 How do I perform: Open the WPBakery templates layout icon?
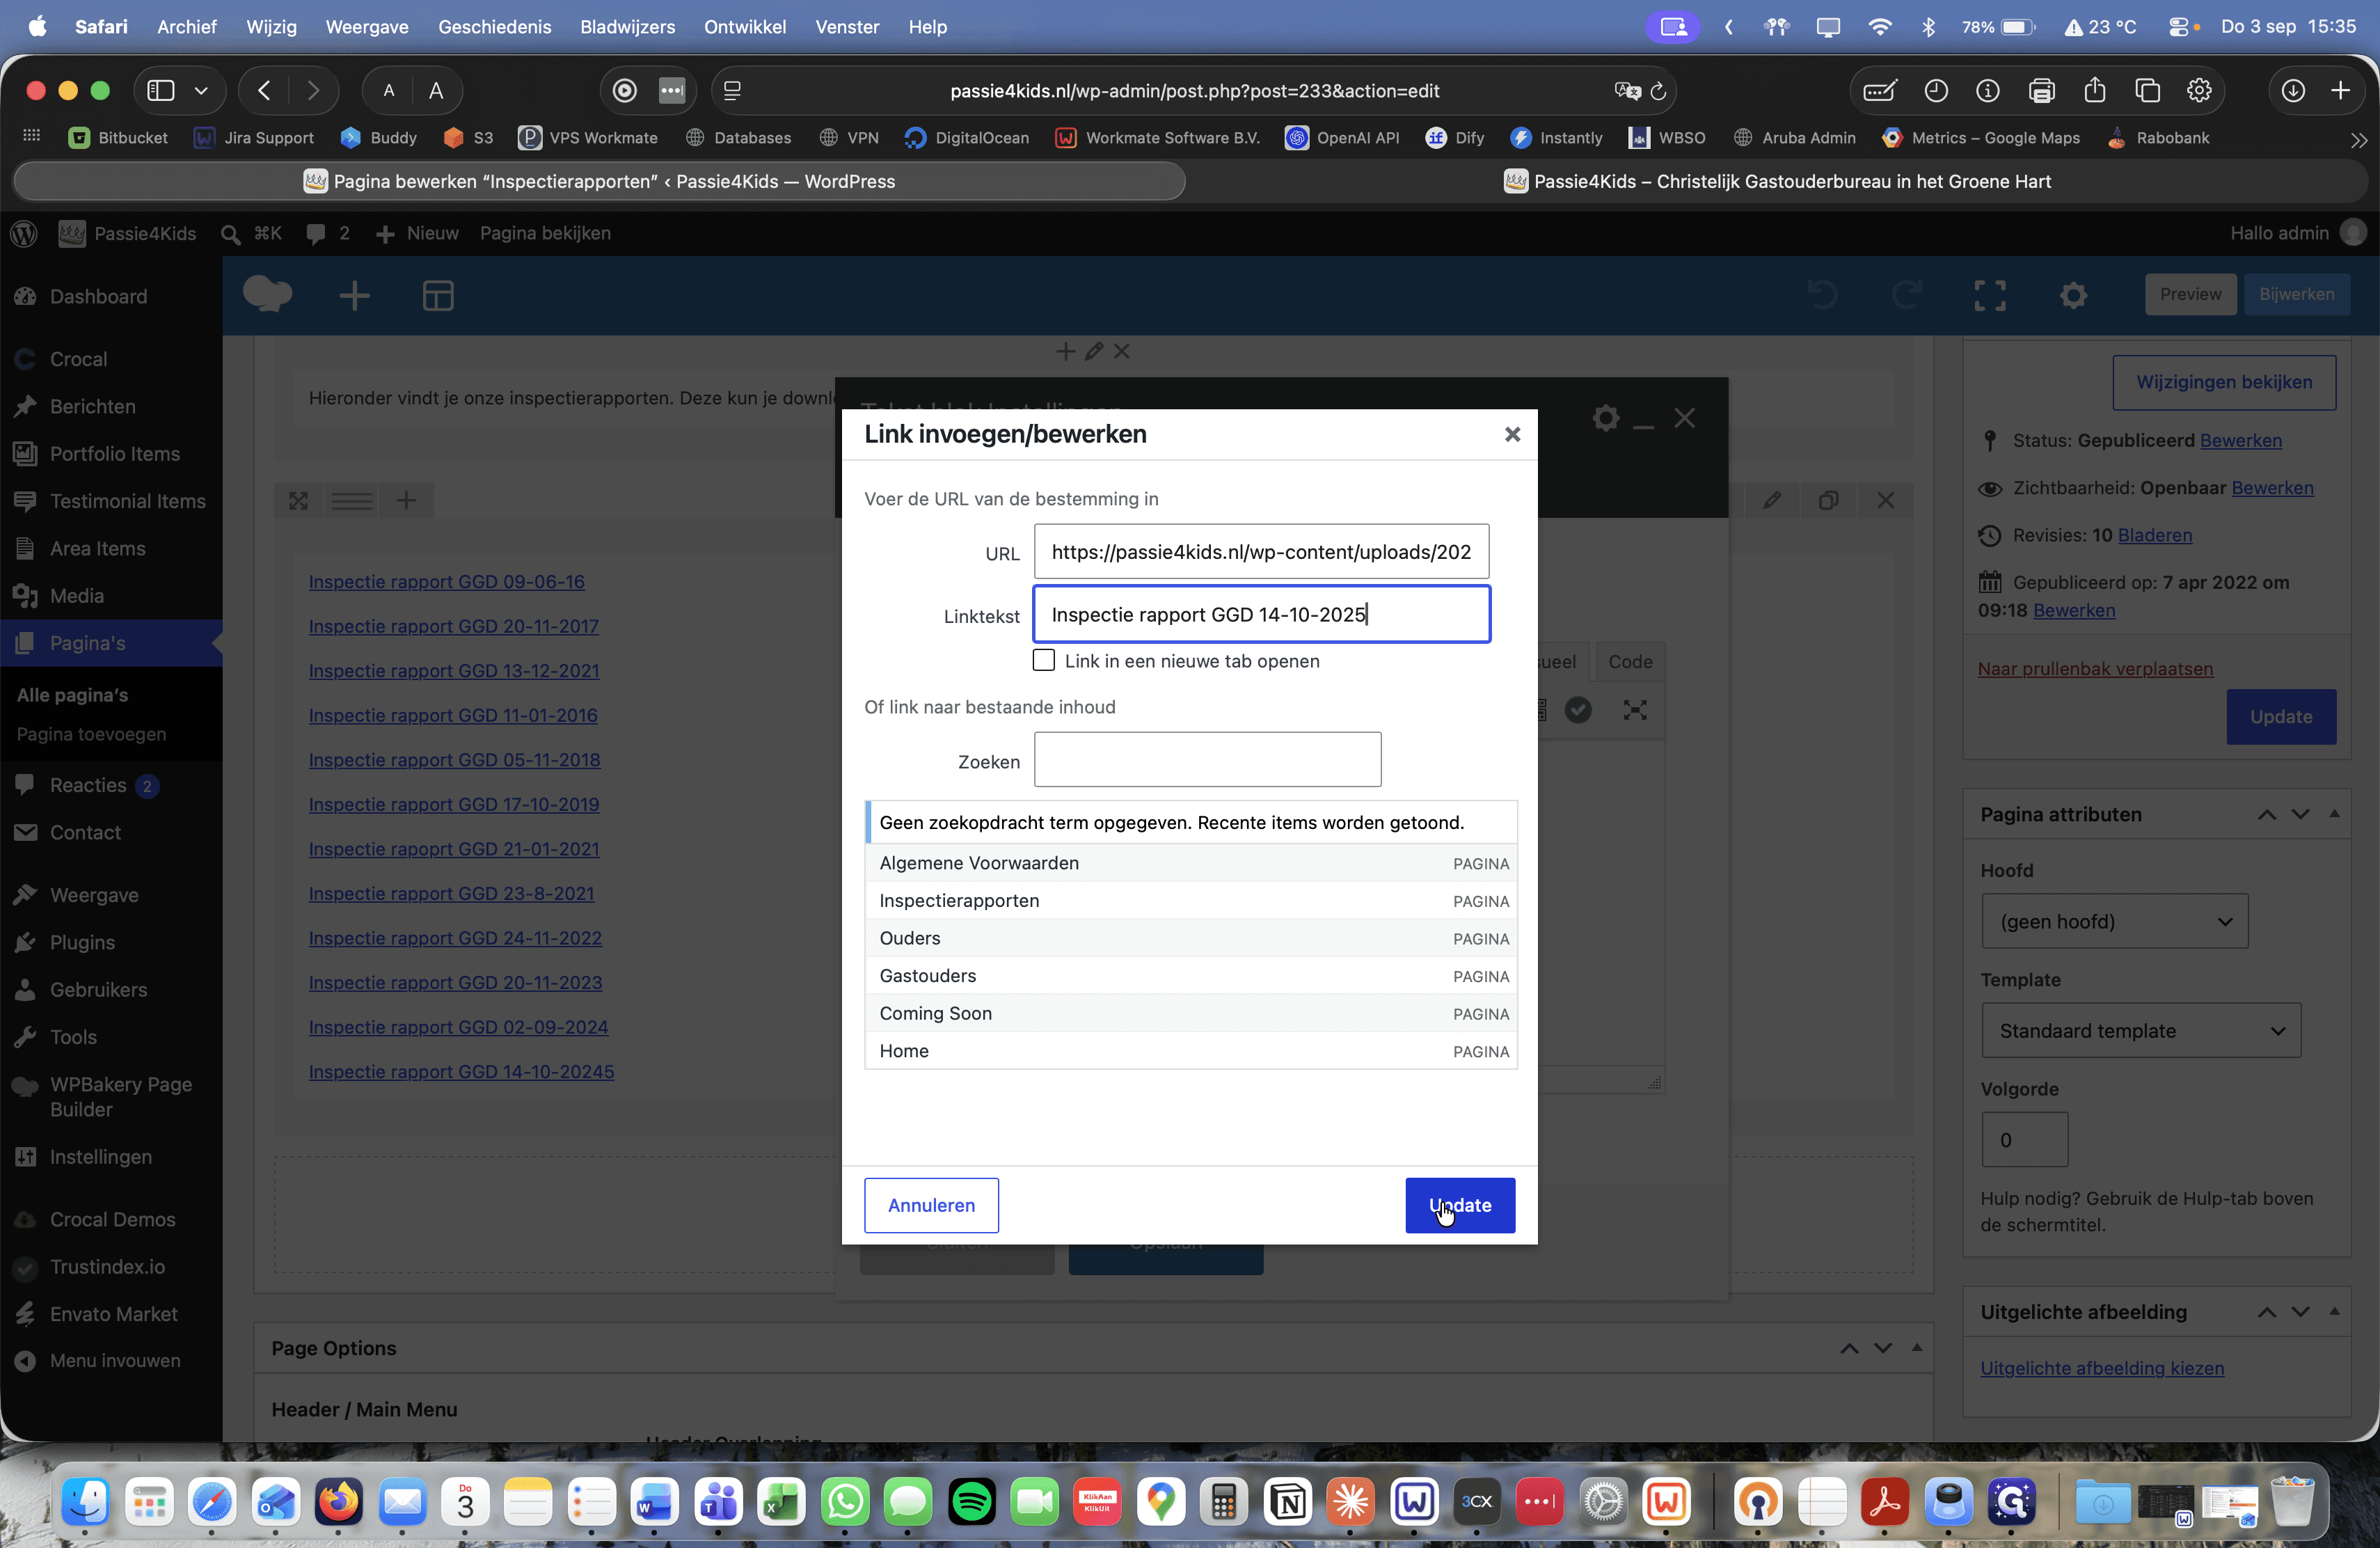click(x=438, y=295)
